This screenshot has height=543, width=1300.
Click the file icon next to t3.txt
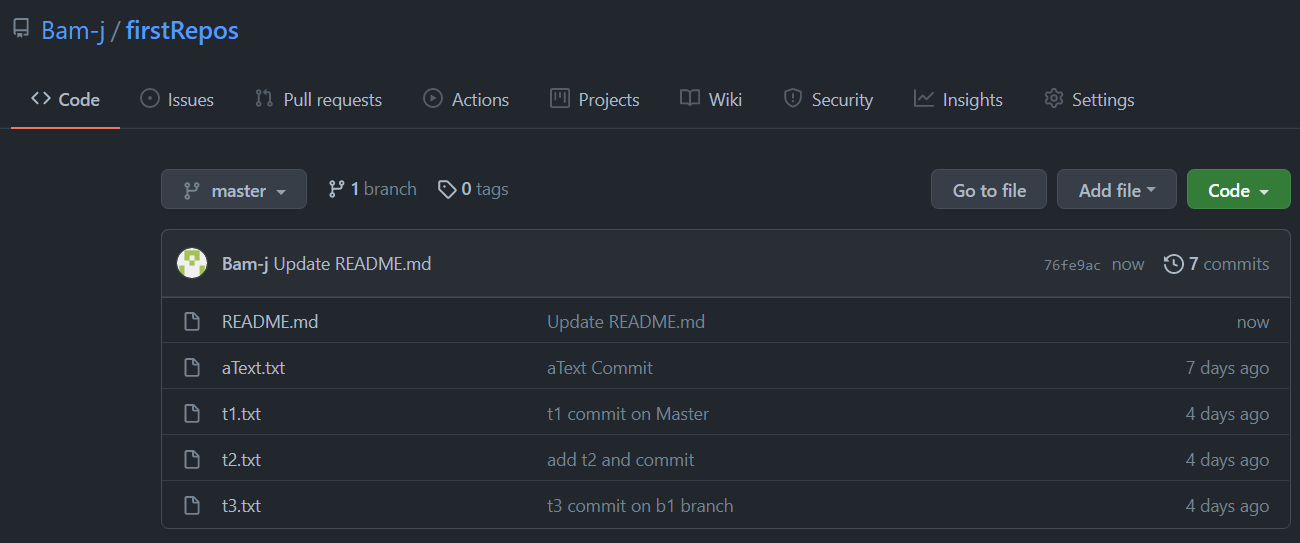(192, 506)
